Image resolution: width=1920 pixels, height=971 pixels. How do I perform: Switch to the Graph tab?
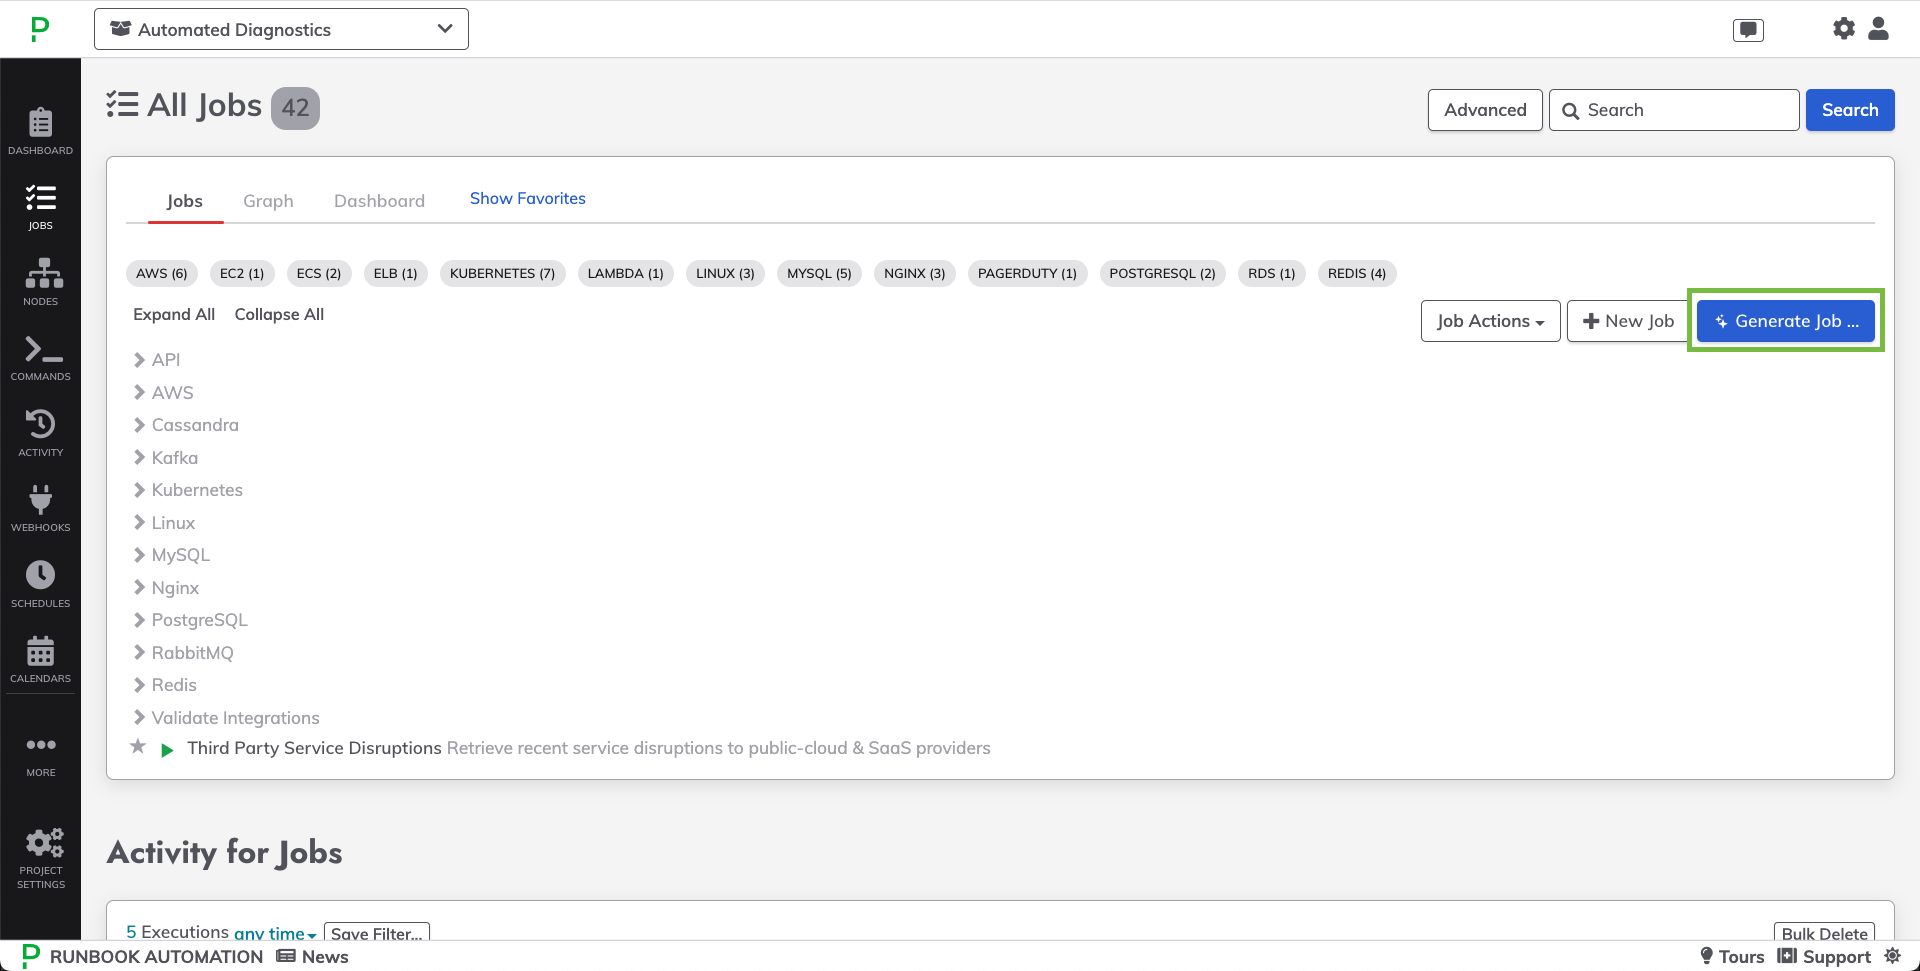268,201
